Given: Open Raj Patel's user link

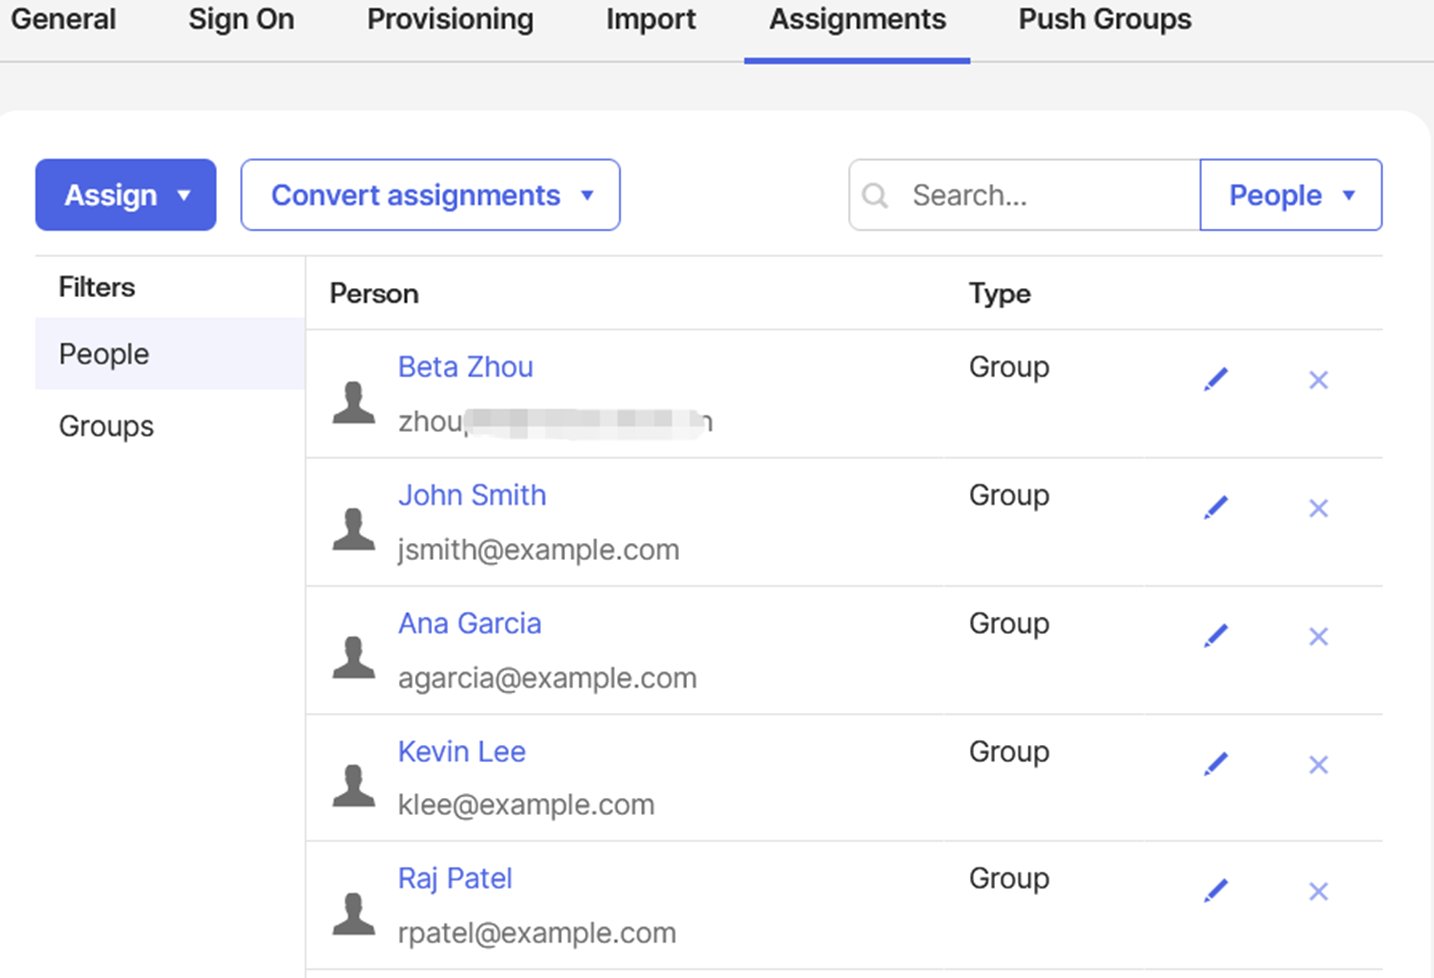Looking at the screenshot, I should [x=455, y=878].
